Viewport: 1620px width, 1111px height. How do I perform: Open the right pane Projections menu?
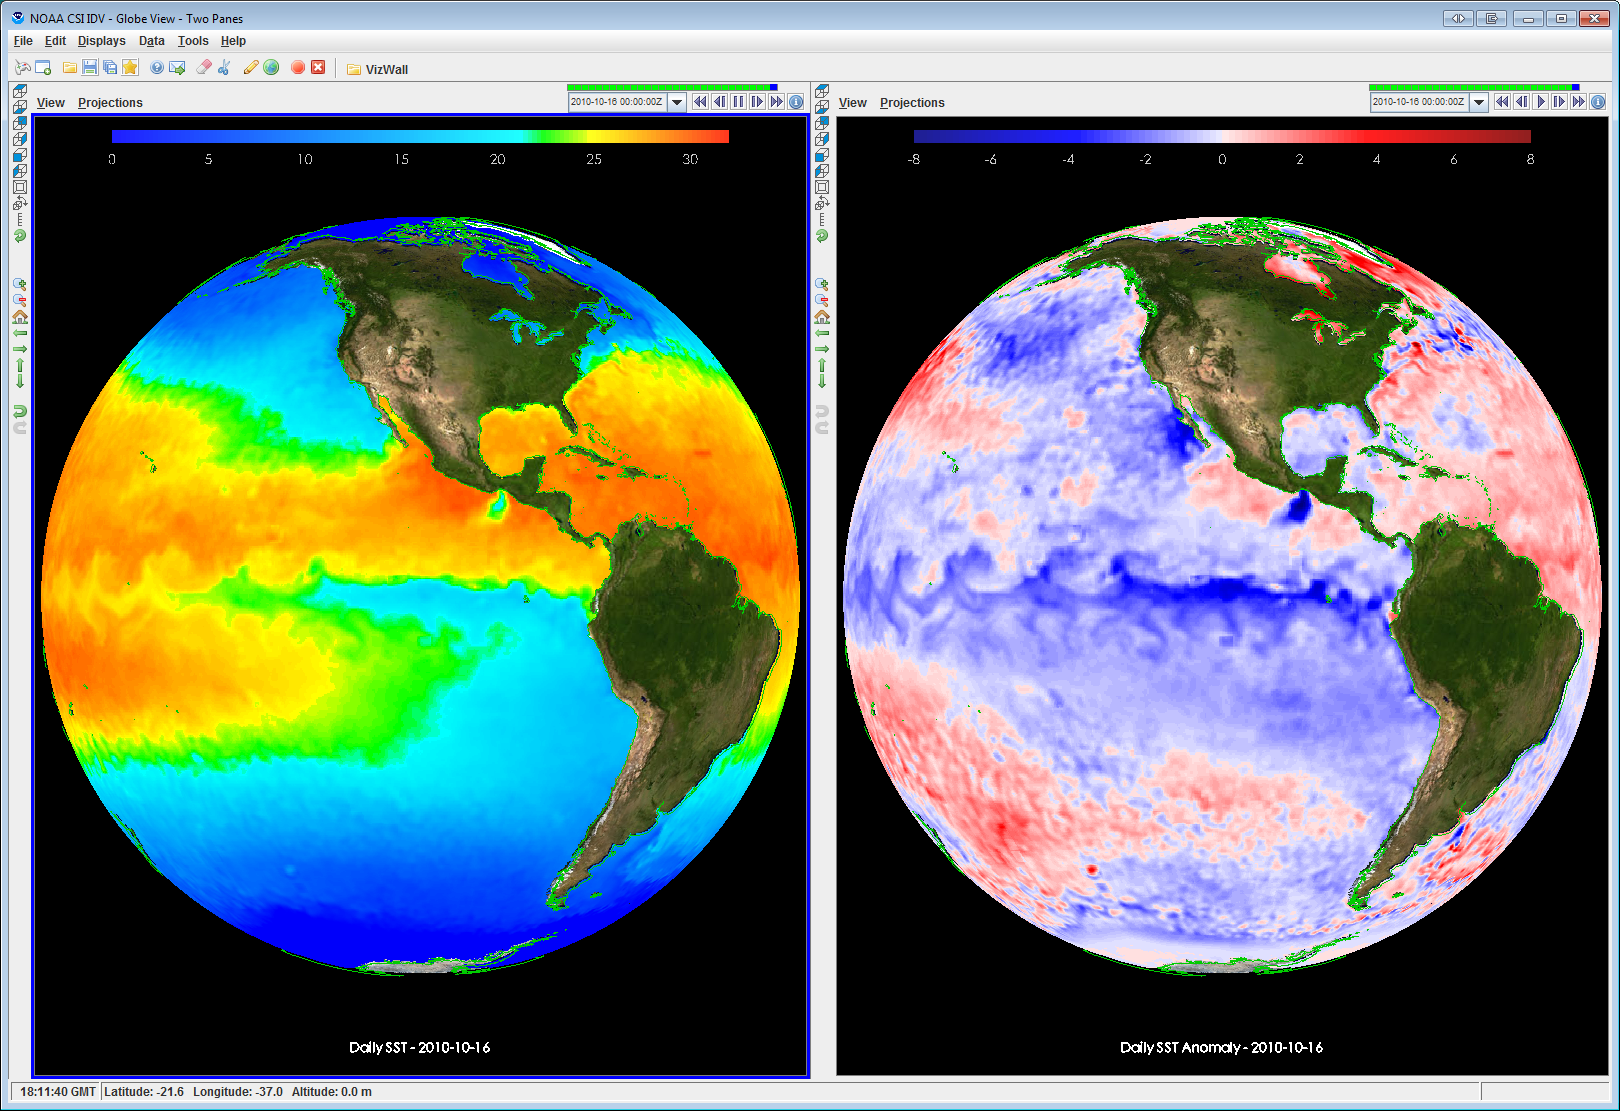(912, 103)
